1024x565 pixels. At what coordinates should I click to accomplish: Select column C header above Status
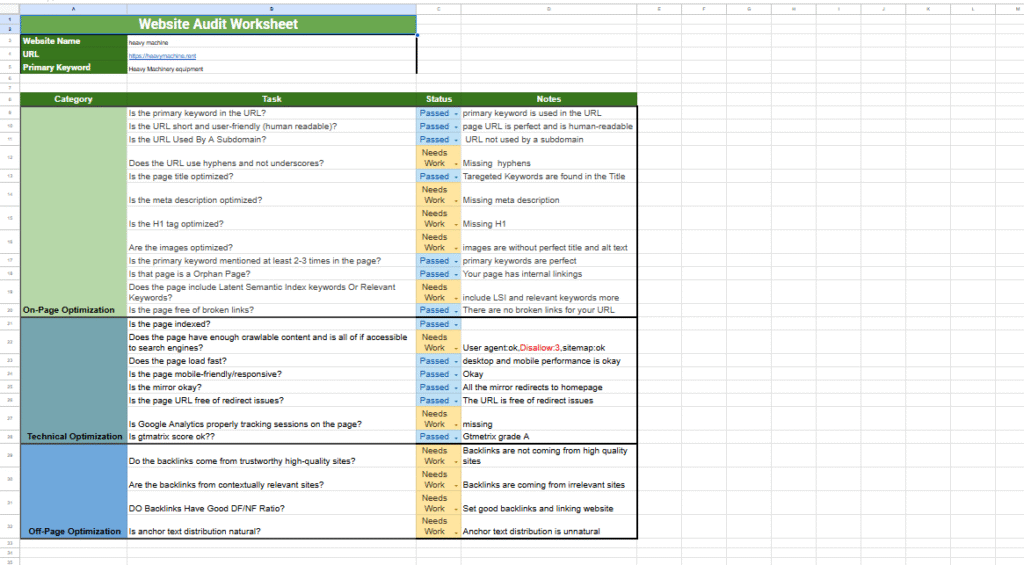438,9
